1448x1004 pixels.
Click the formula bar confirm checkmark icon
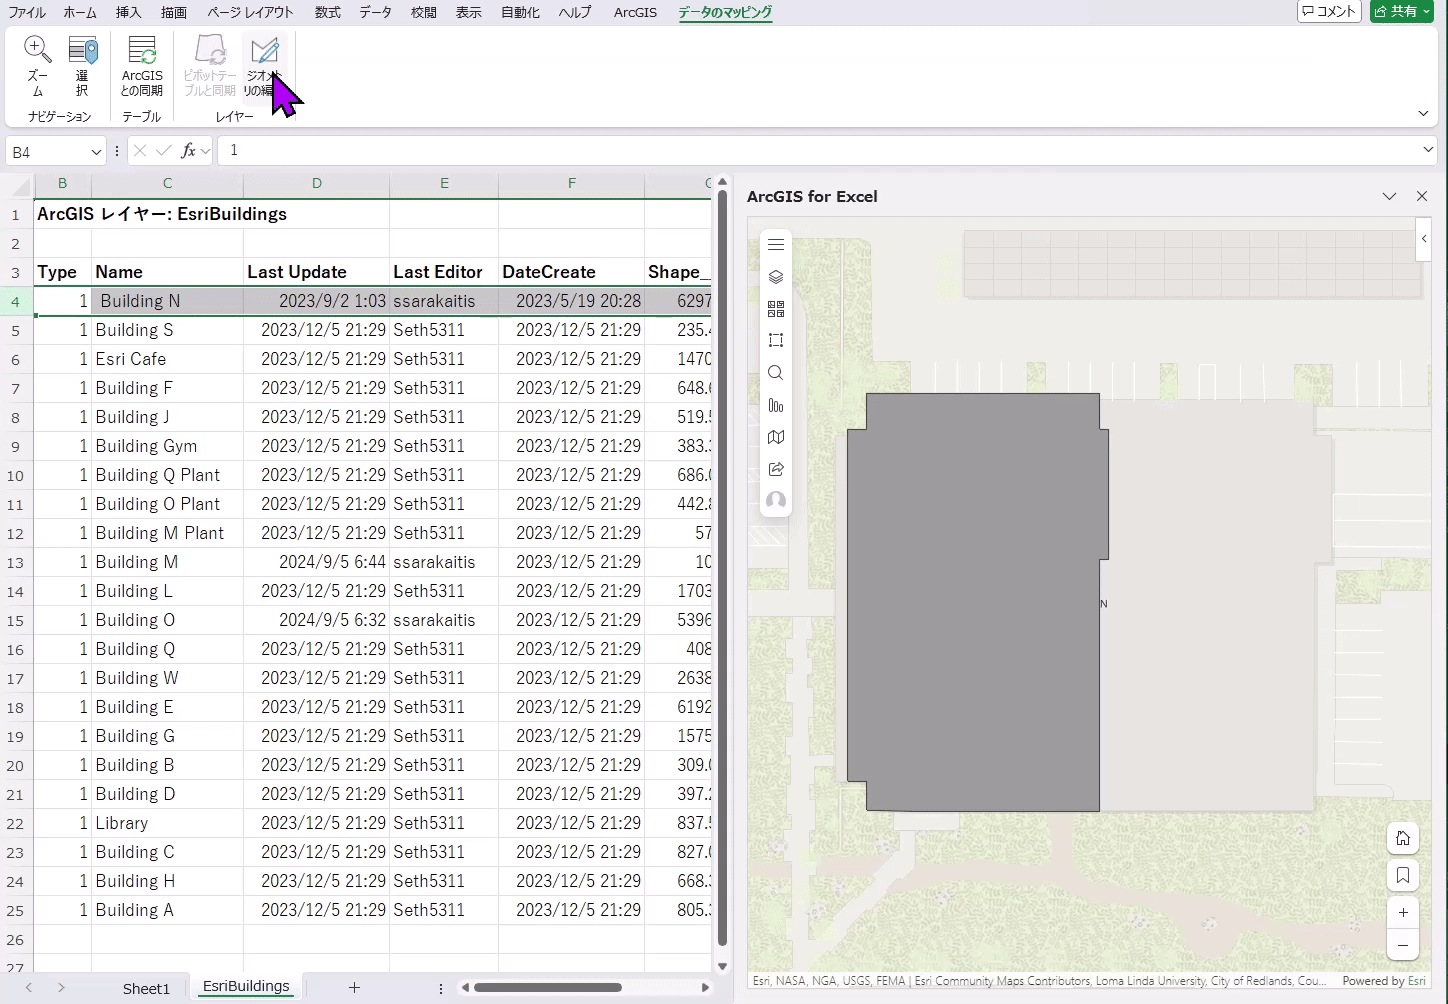pyautogui.click(x=163, y=151)
